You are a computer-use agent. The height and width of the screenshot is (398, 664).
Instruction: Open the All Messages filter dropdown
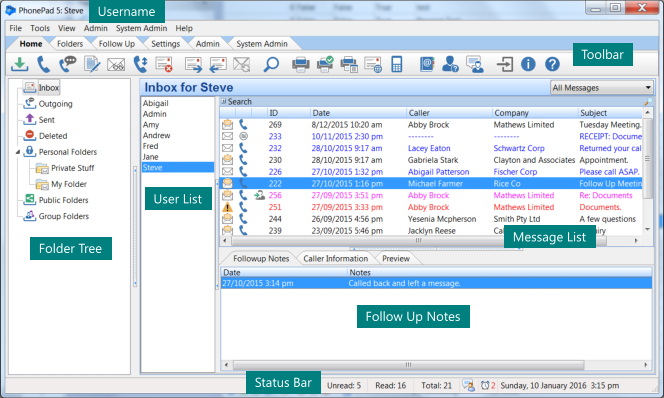[602, 88]
